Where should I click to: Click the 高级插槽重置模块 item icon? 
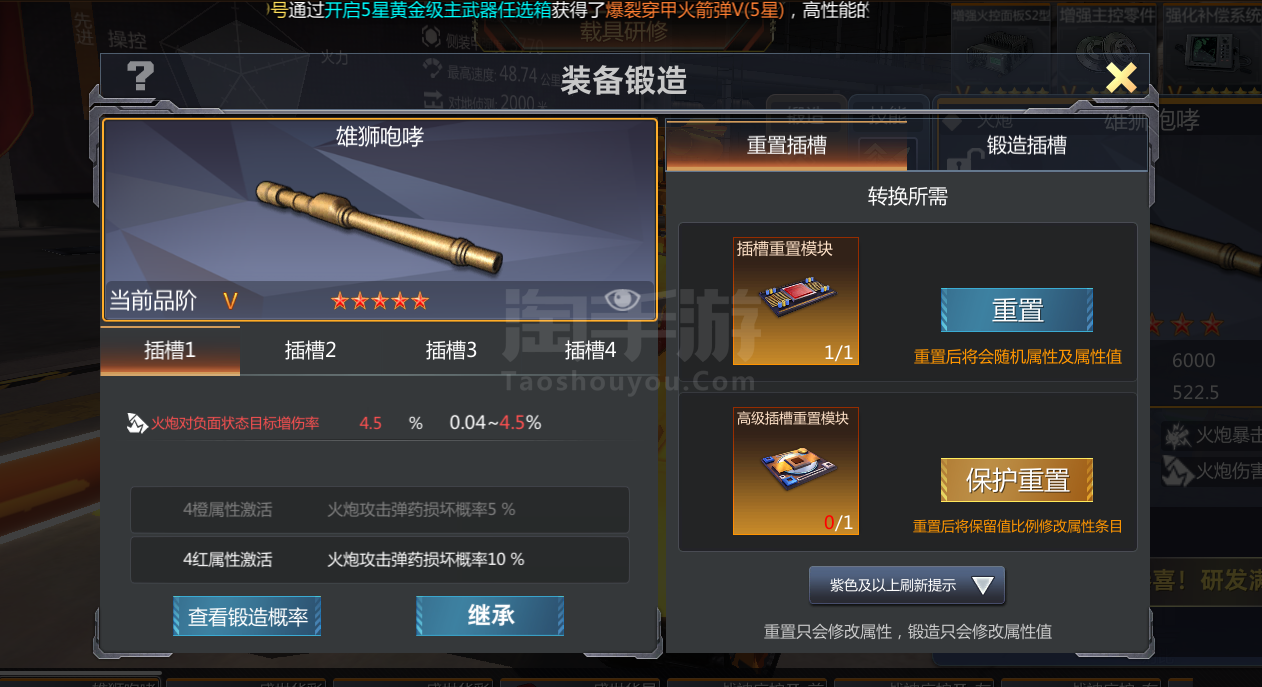point(796,471)
